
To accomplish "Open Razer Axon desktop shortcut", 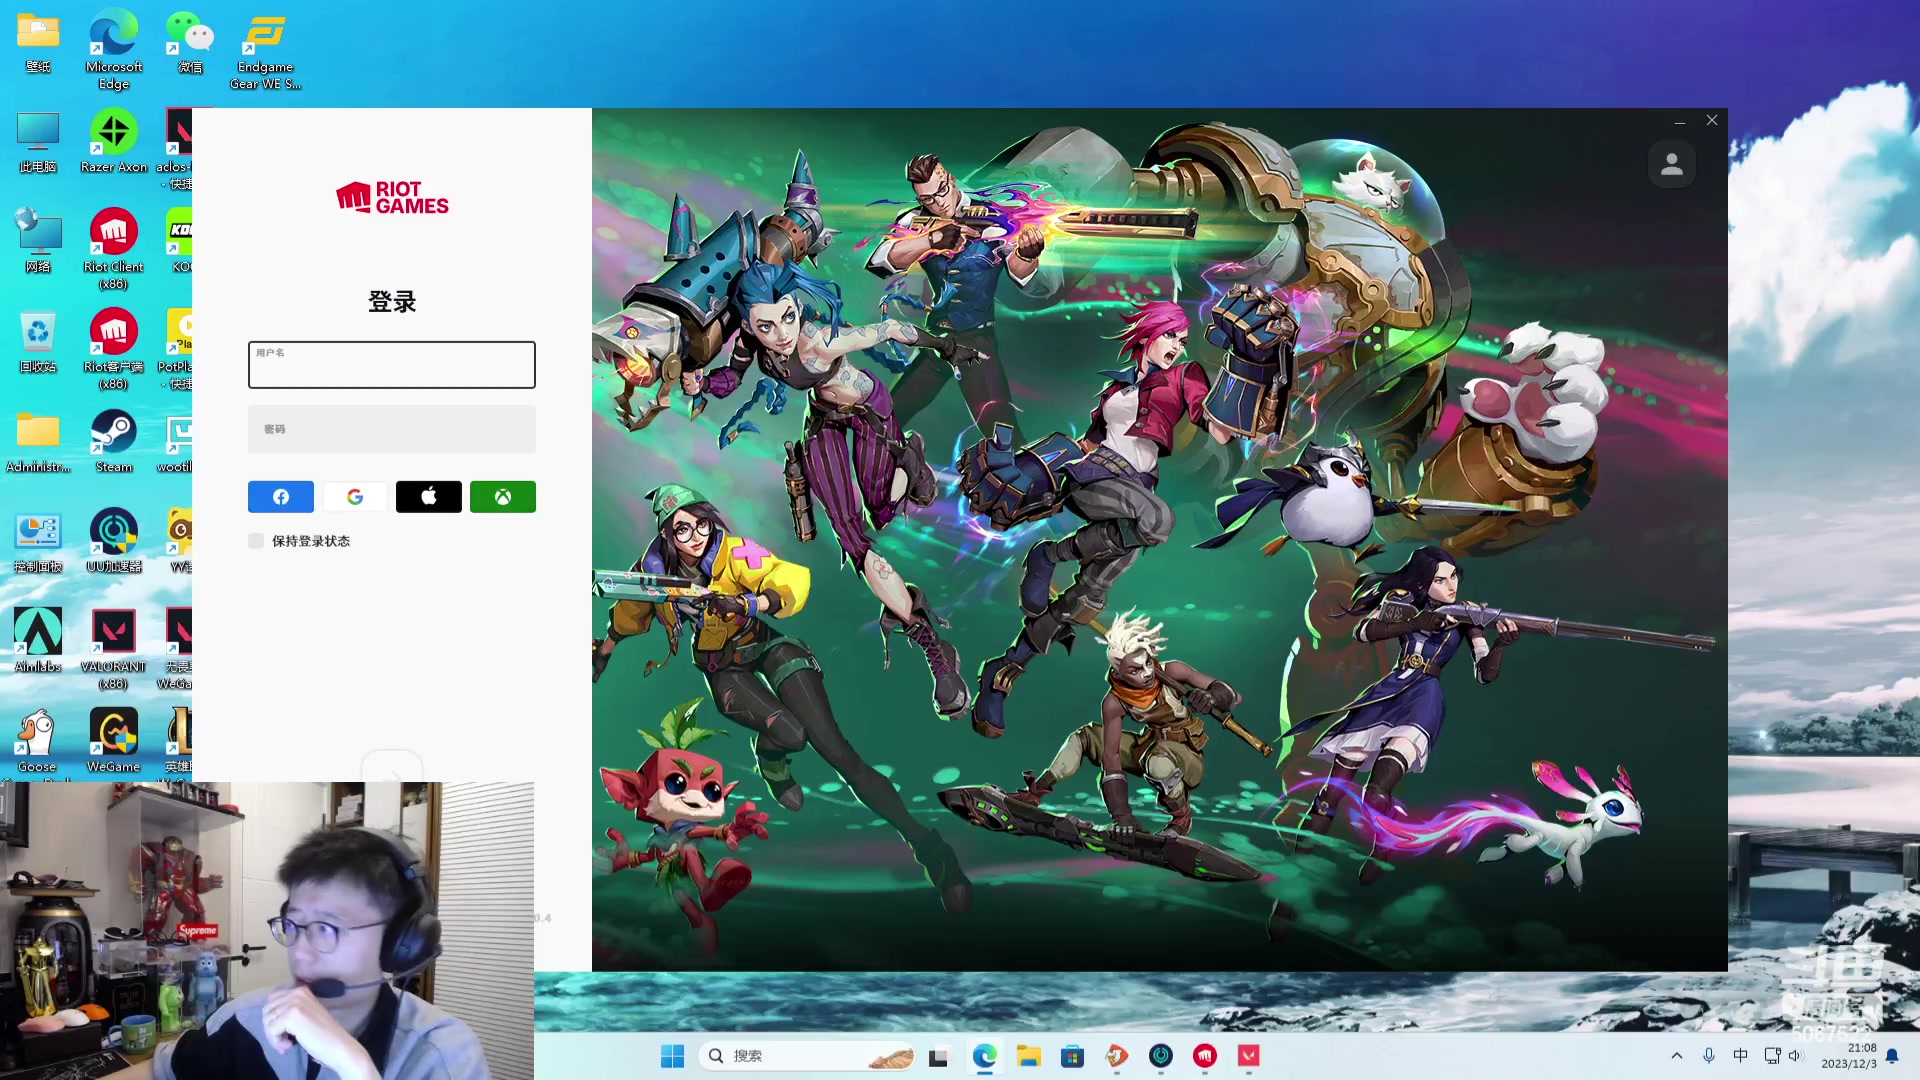I will click(114, 142).
